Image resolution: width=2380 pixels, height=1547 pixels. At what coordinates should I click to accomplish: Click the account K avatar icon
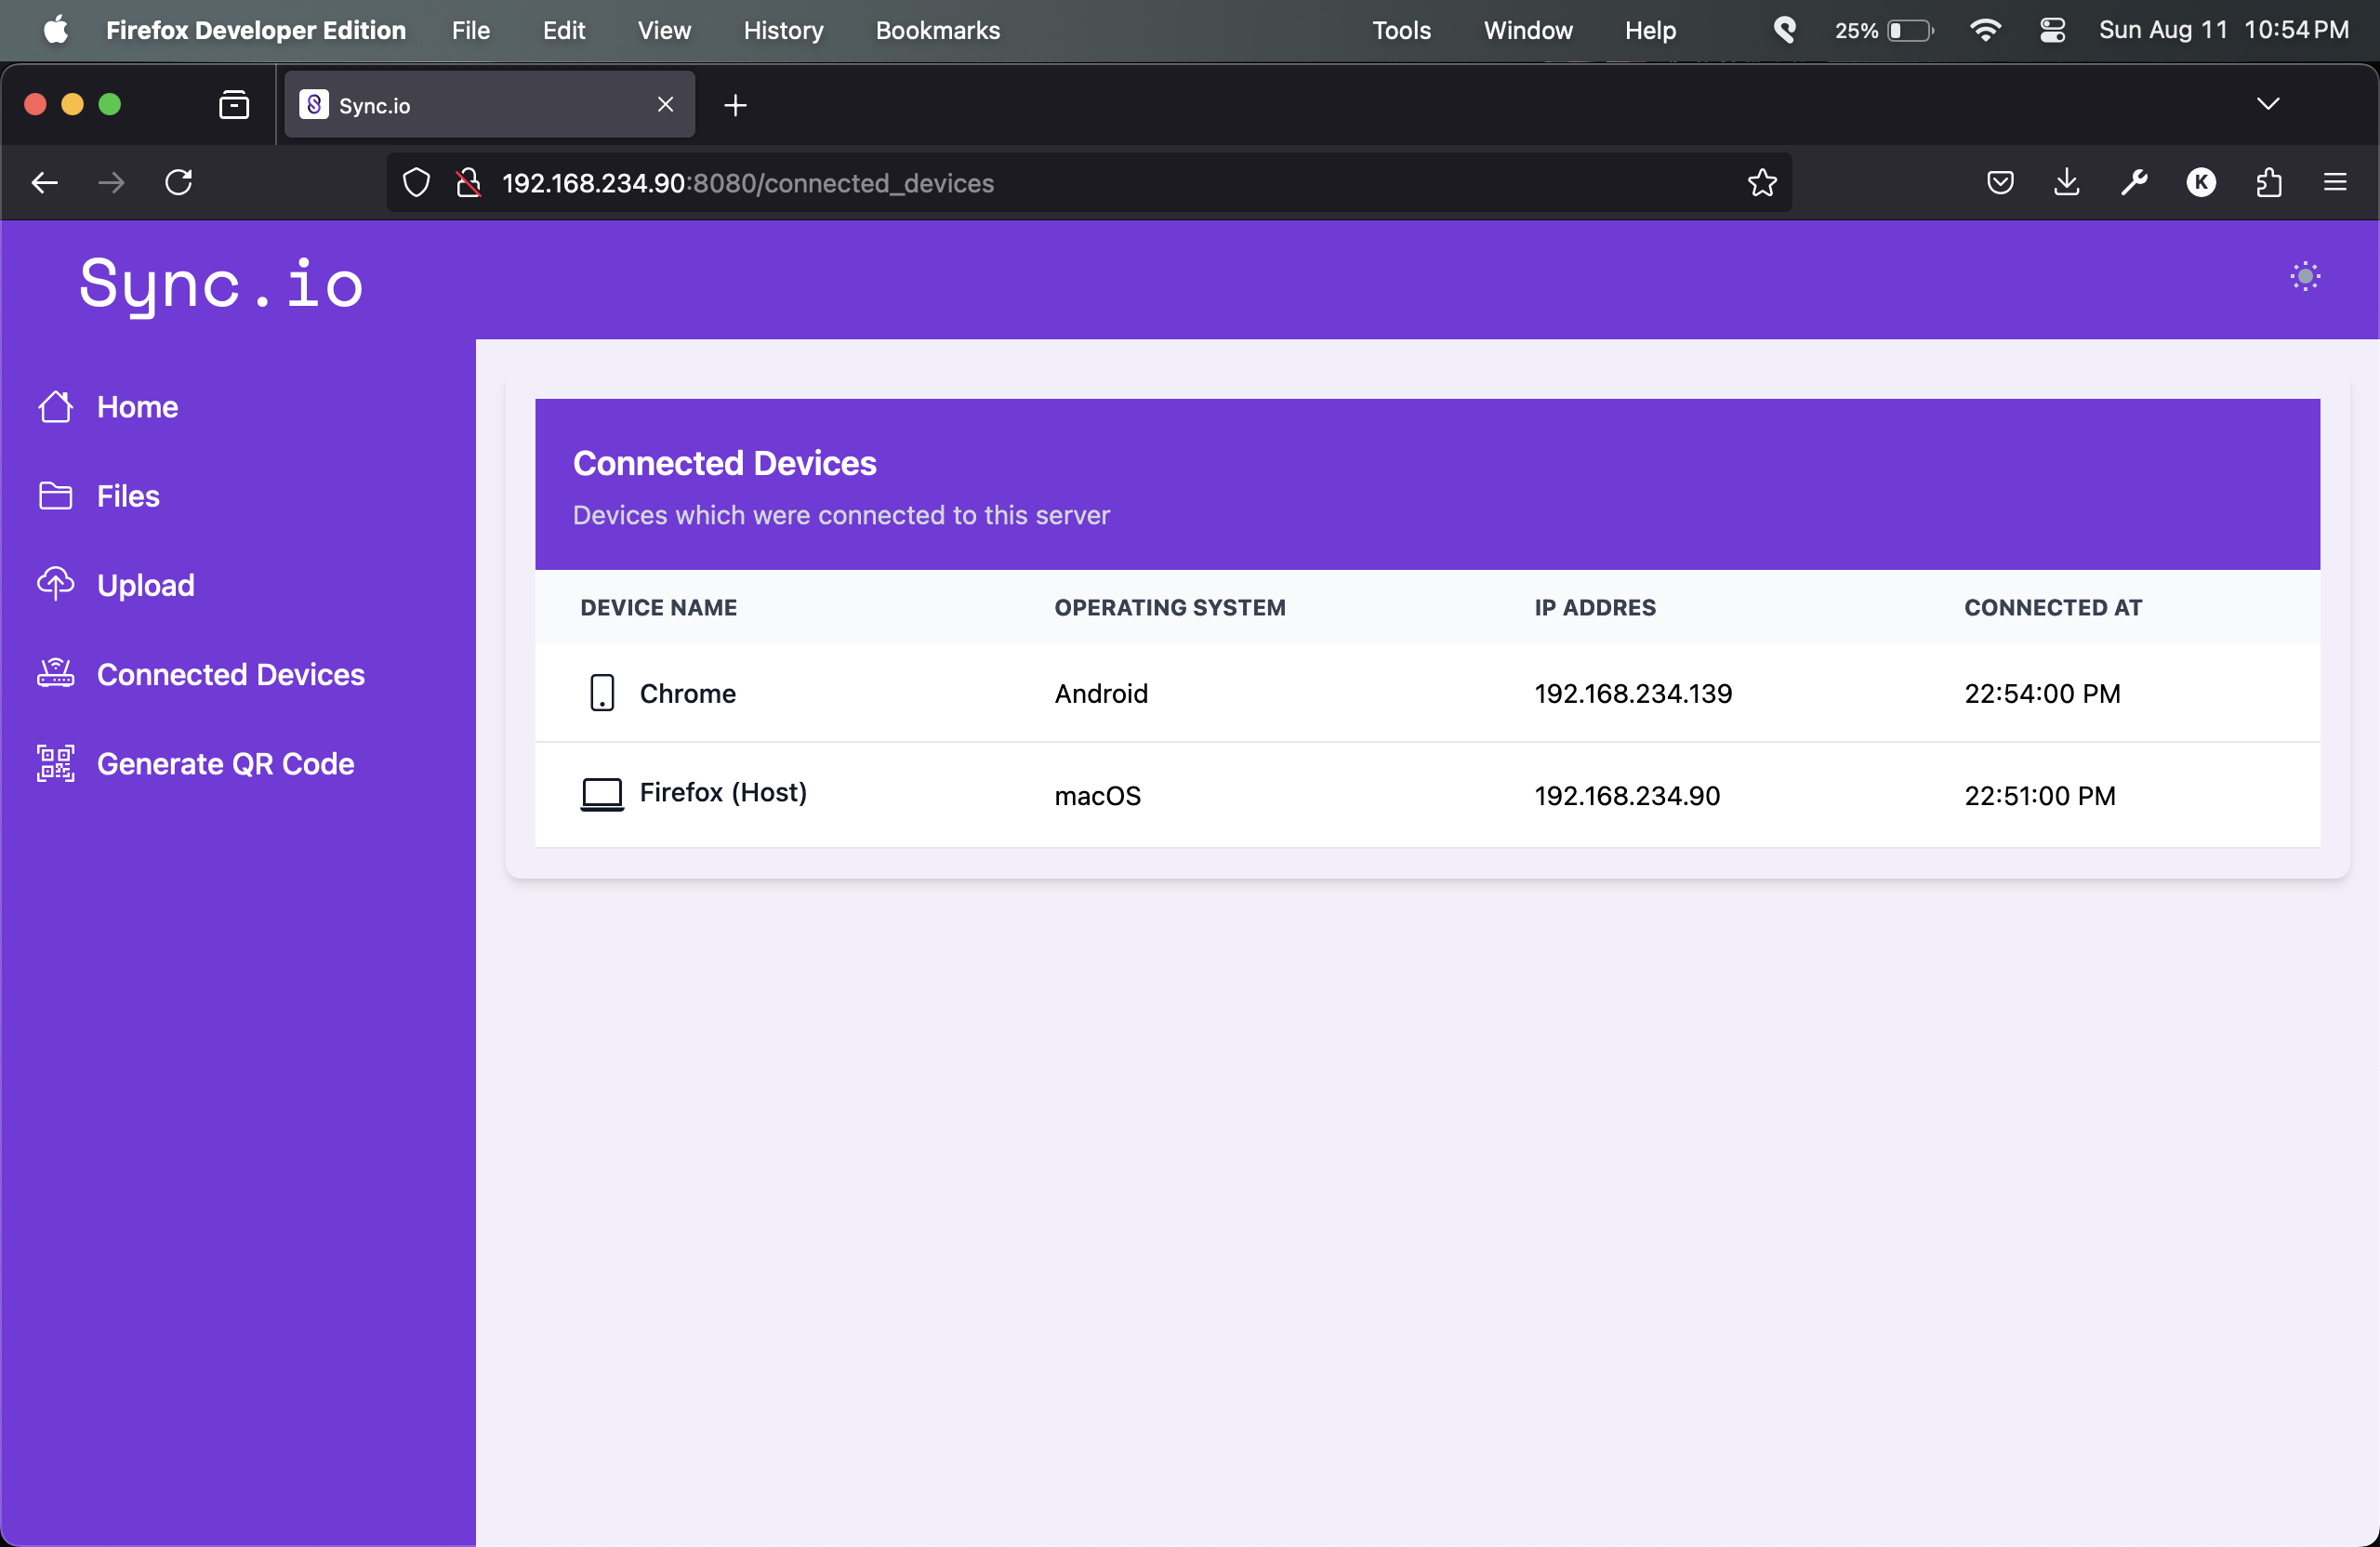pos(2201,183)
